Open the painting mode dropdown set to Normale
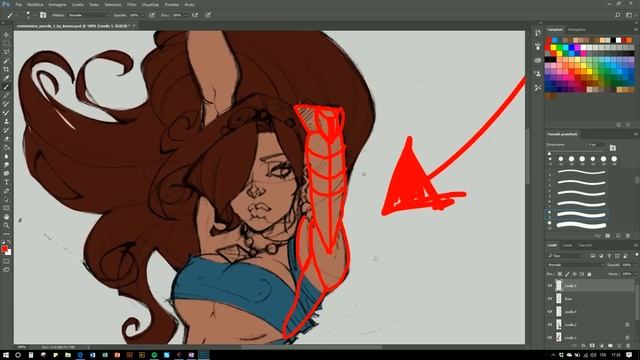640x360 pixels. click(x=89, y=15)
